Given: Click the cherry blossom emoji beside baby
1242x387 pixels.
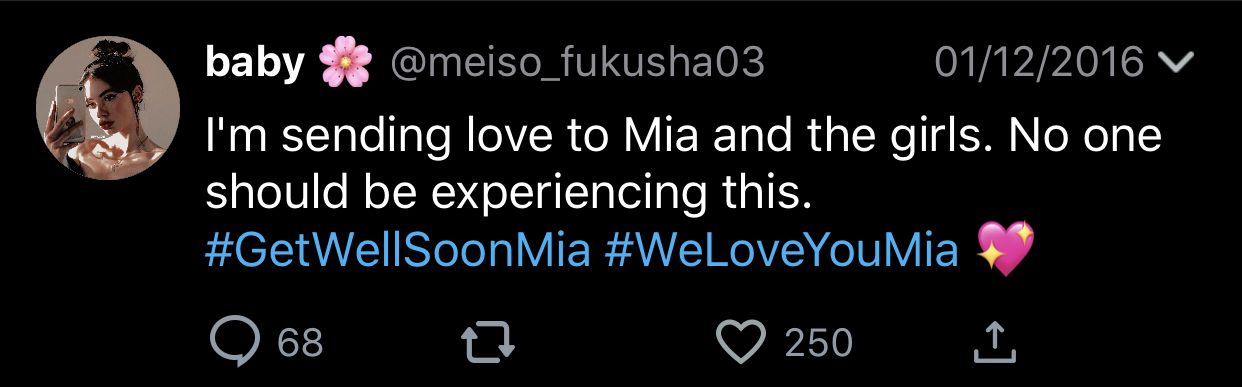Looking at the screenshot, I should pyautogui.click(x=346, y=65).
